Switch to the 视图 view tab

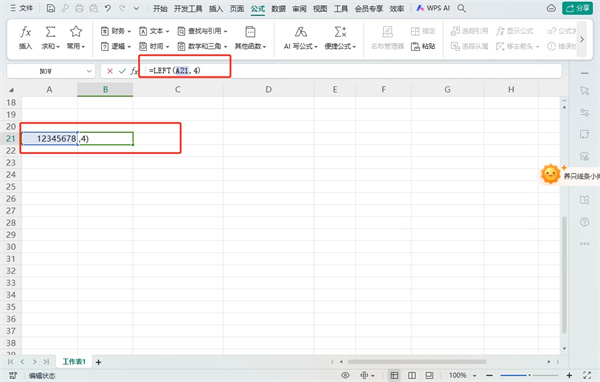(320, 8)
